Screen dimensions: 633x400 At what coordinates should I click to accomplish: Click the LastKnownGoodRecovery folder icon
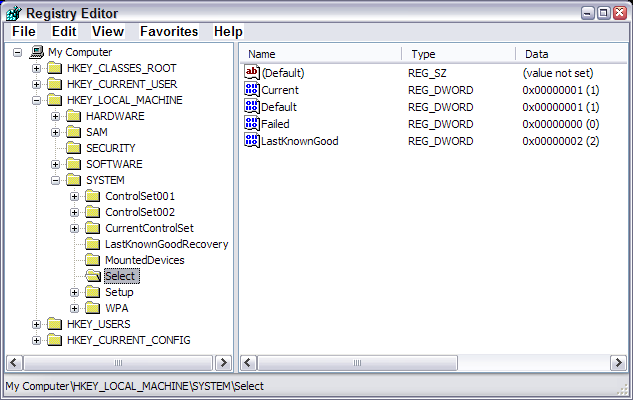coord(92,244)
